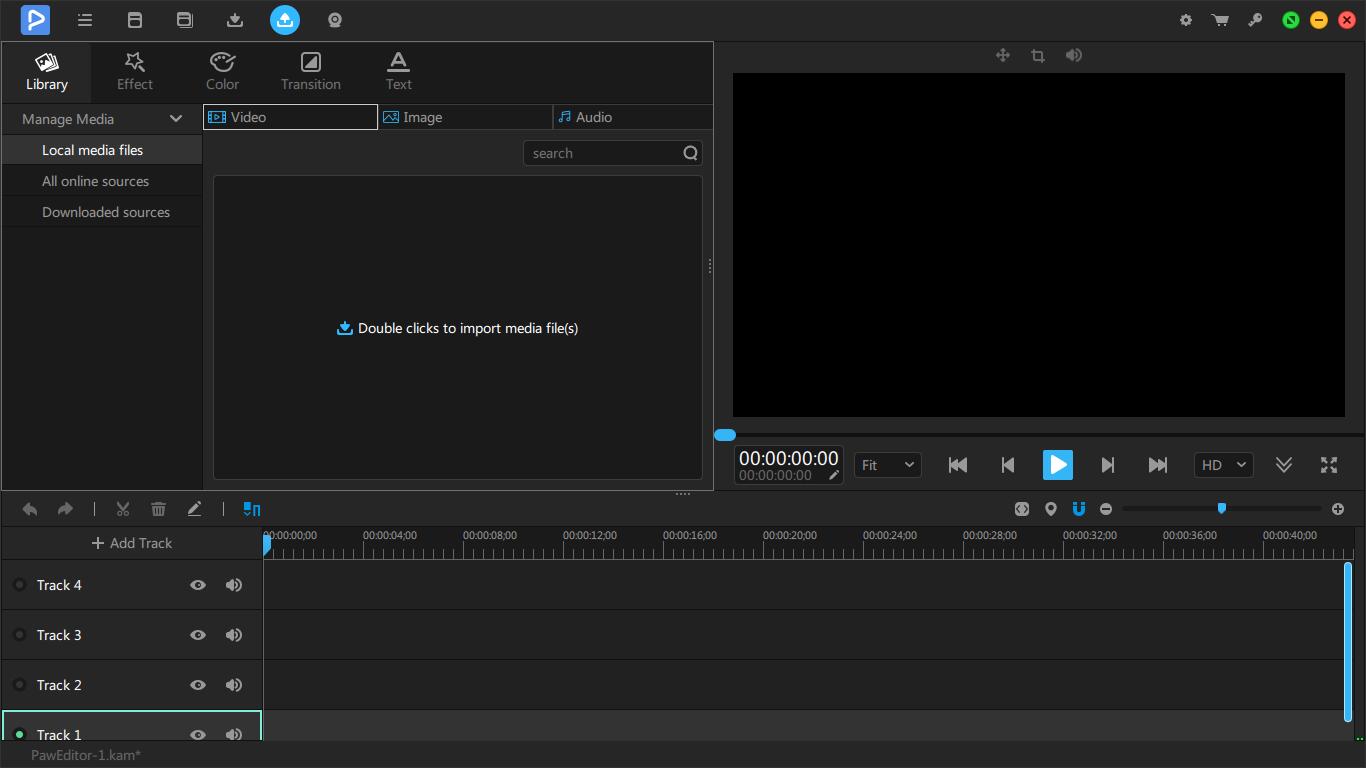Click the undo arrow in timeline toolbar
This screenshot has height=768, width=1366.
coord(30,509)
